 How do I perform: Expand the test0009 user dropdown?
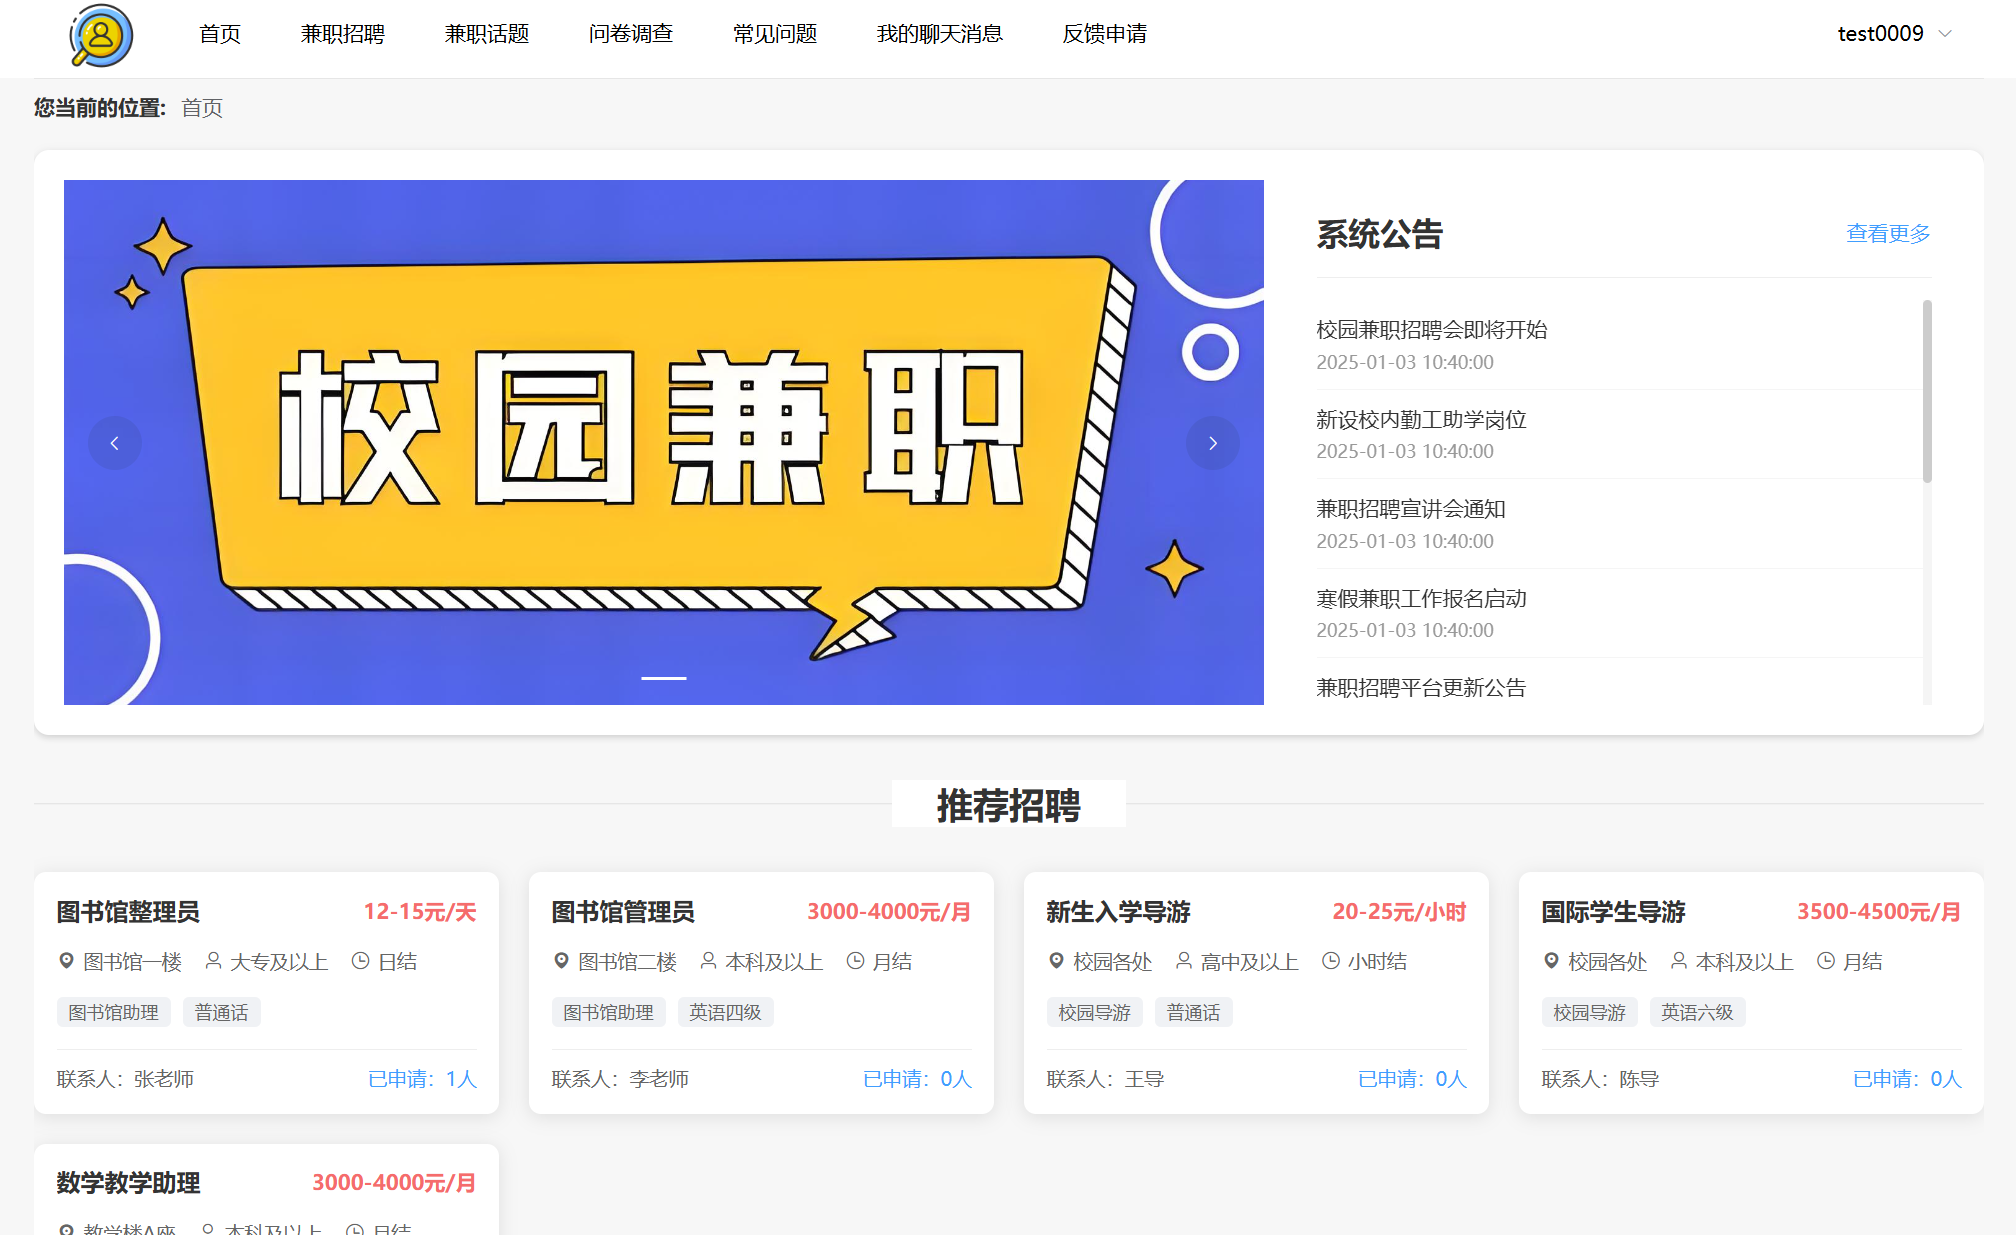coord(1895,34)
